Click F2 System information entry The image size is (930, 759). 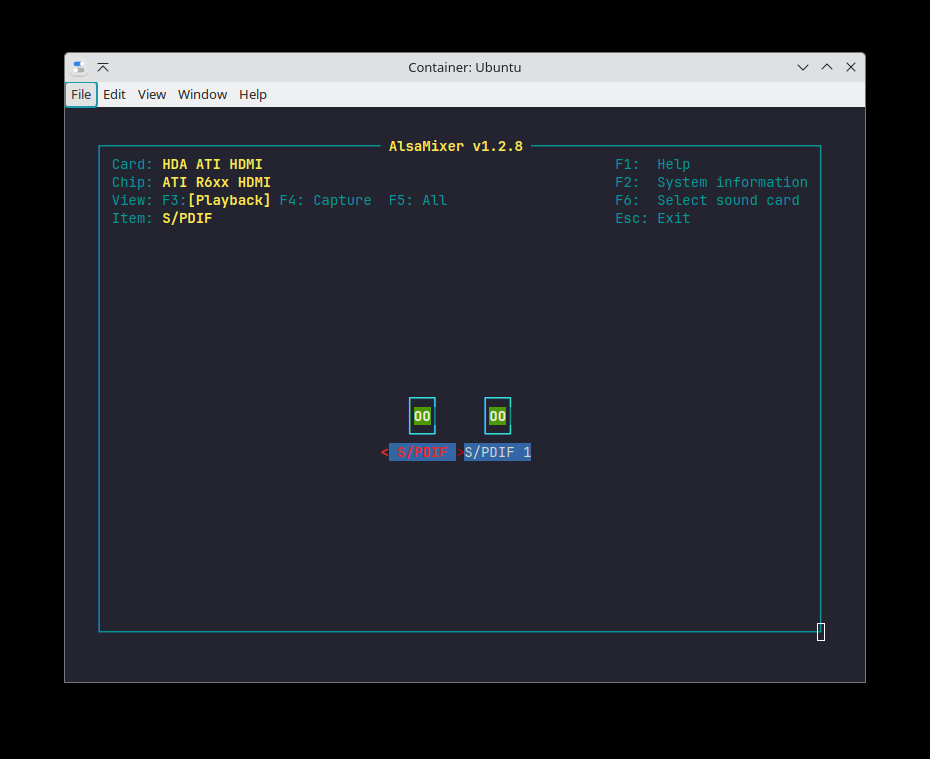[x=711, y=183]
